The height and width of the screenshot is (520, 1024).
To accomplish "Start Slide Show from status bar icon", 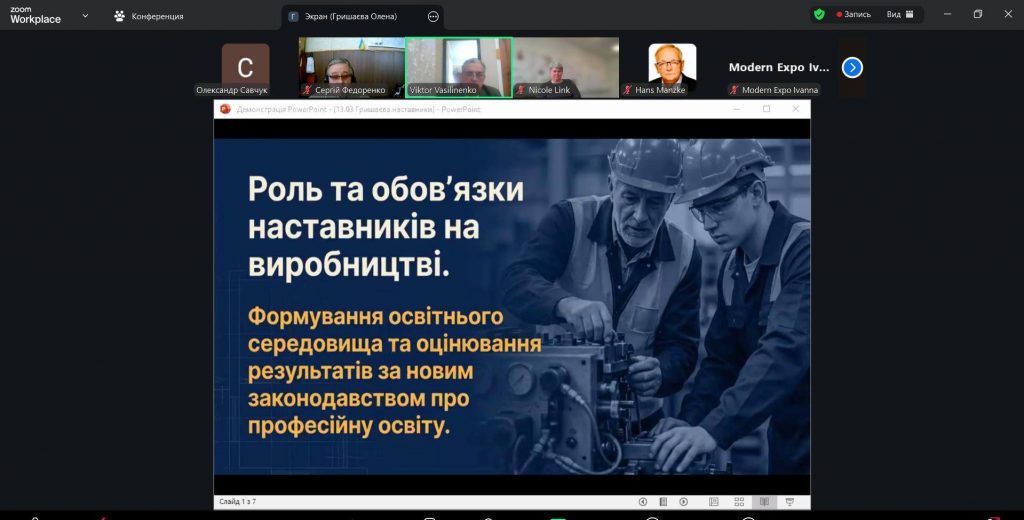I will [x=790, y=501].
